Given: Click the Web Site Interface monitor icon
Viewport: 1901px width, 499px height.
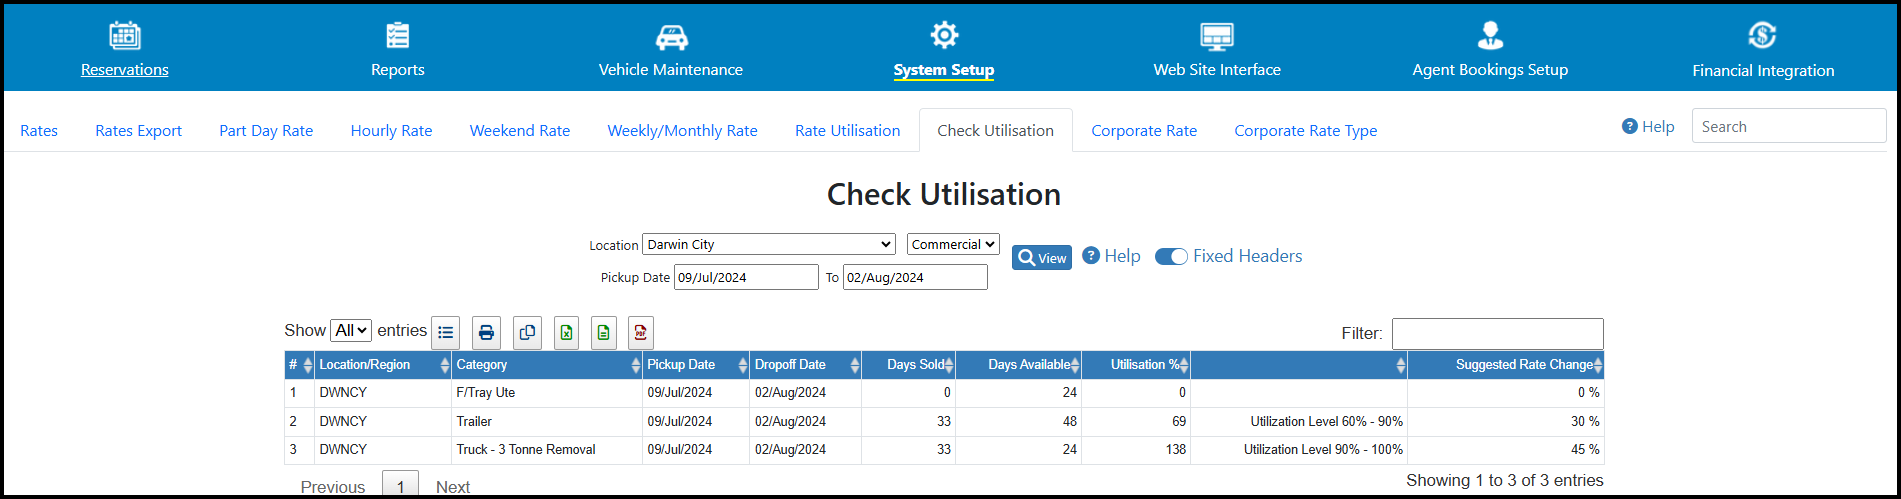Looking at the screenshot, I should pyautogui.click(x=1217, y=37).
